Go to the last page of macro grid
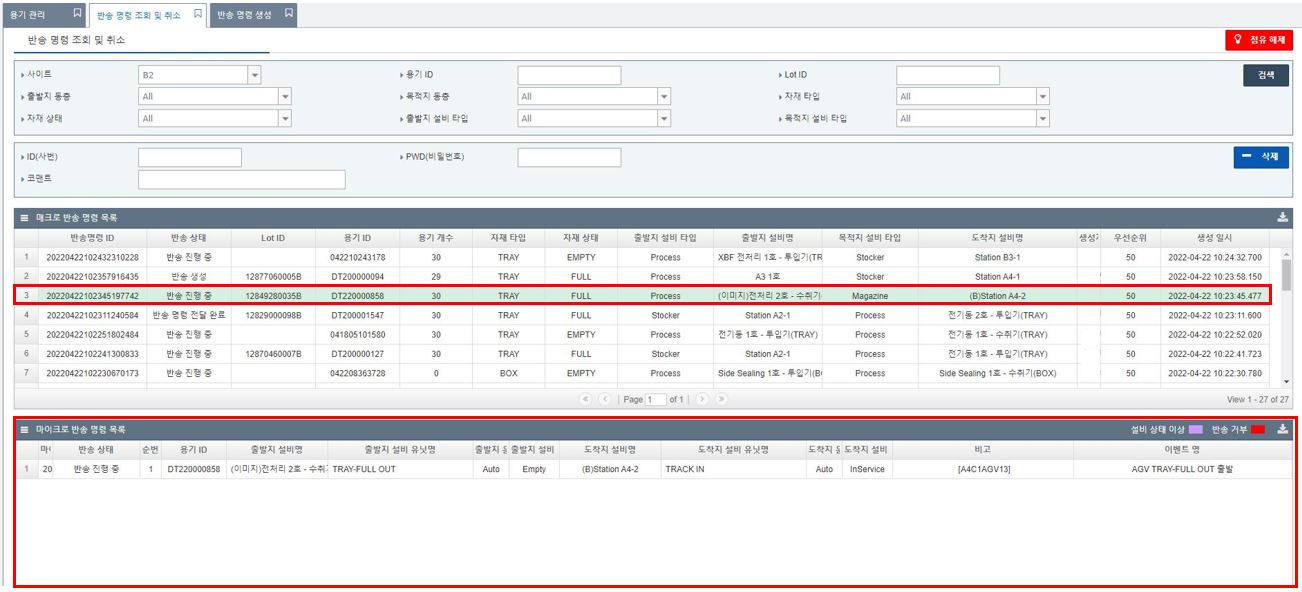This screenshot has height=592, width=1302. coord(721,399)
